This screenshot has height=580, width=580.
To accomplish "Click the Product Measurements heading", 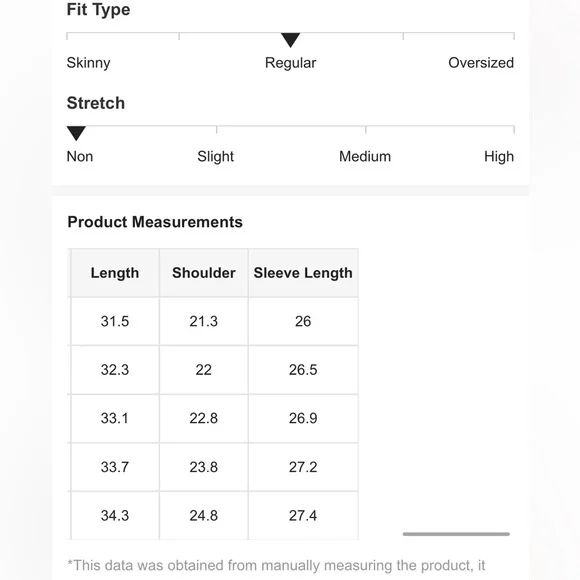I will click(155, 222).
